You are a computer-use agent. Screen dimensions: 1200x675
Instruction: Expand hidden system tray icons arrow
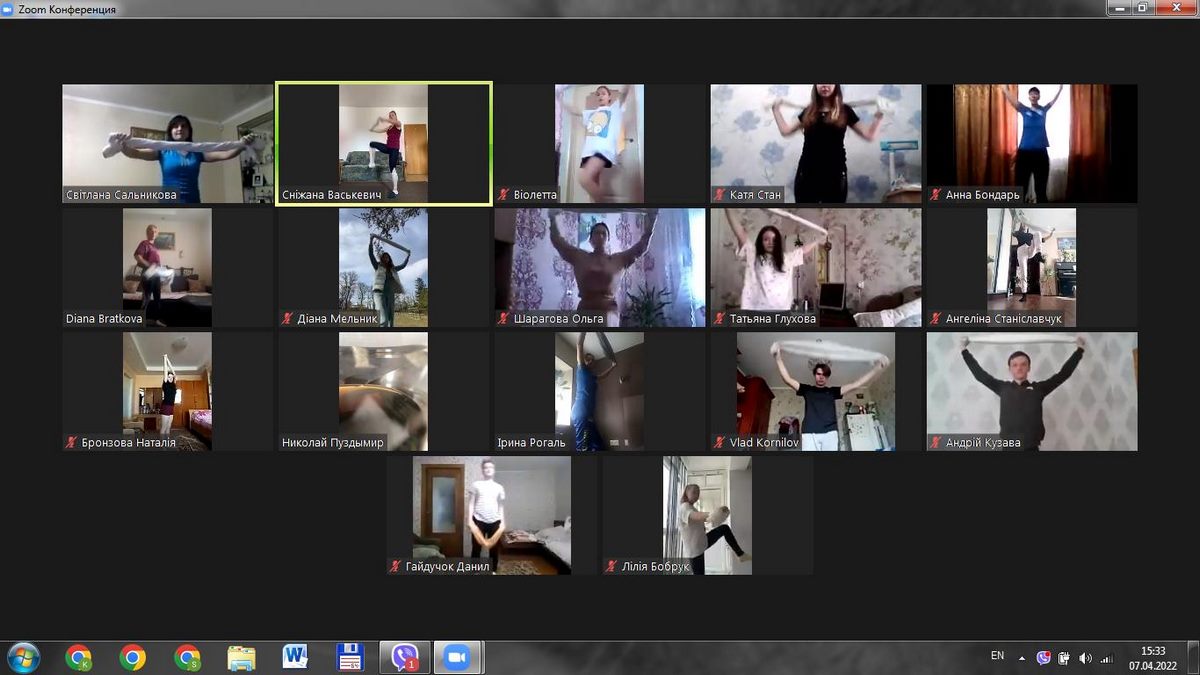coord(1022,658)
